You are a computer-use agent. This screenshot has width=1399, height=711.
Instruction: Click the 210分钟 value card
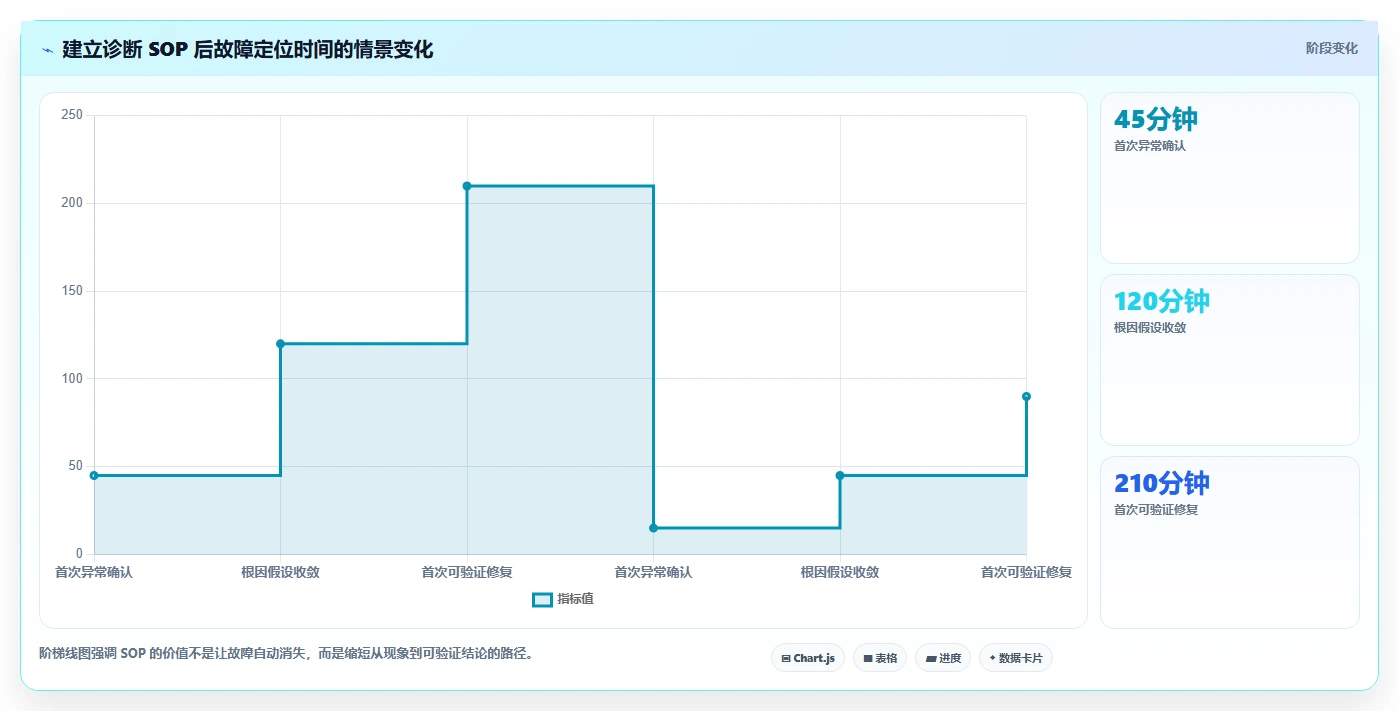pos(1229,542)
